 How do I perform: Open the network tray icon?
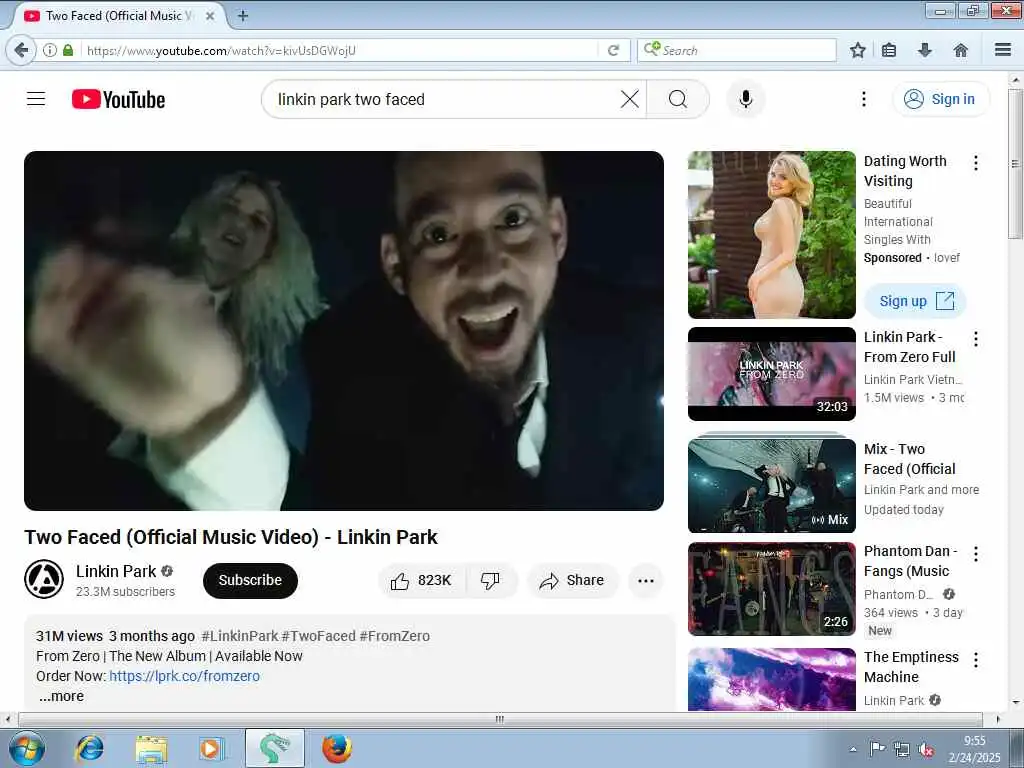[902, 750]
